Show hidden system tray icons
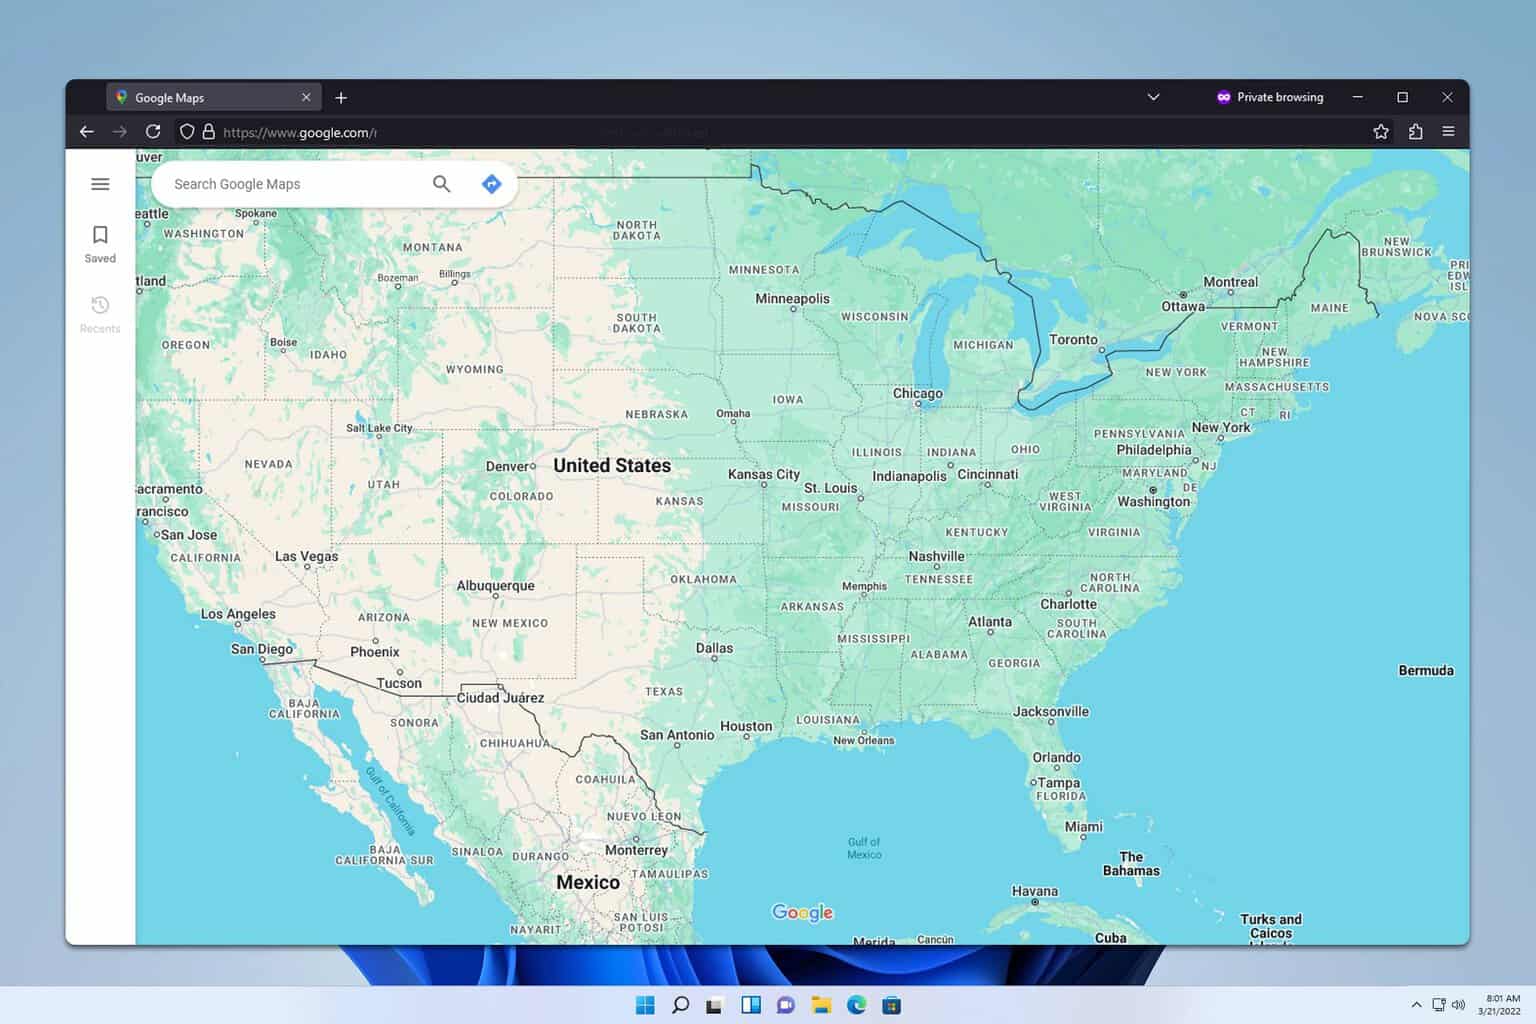 coord(1416,1005)
